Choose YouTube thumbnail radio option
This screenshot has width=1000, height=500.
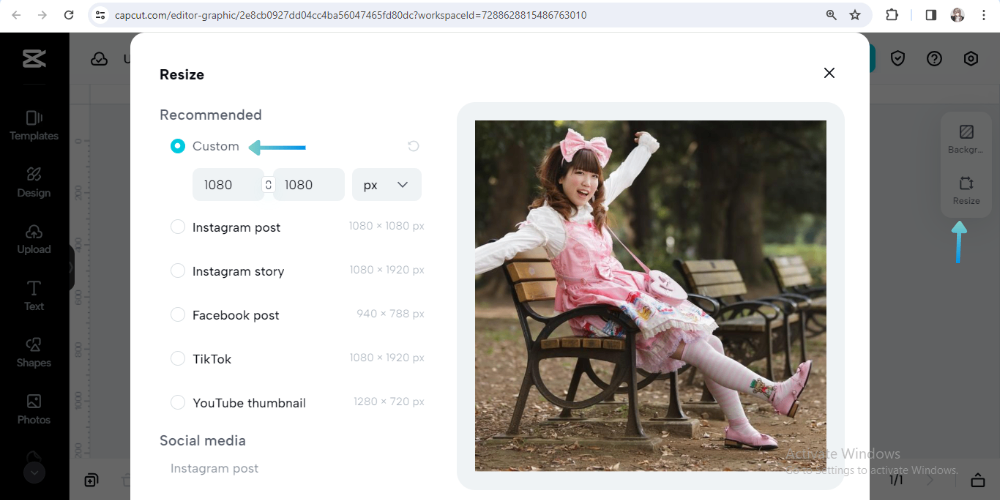(177, 402)
